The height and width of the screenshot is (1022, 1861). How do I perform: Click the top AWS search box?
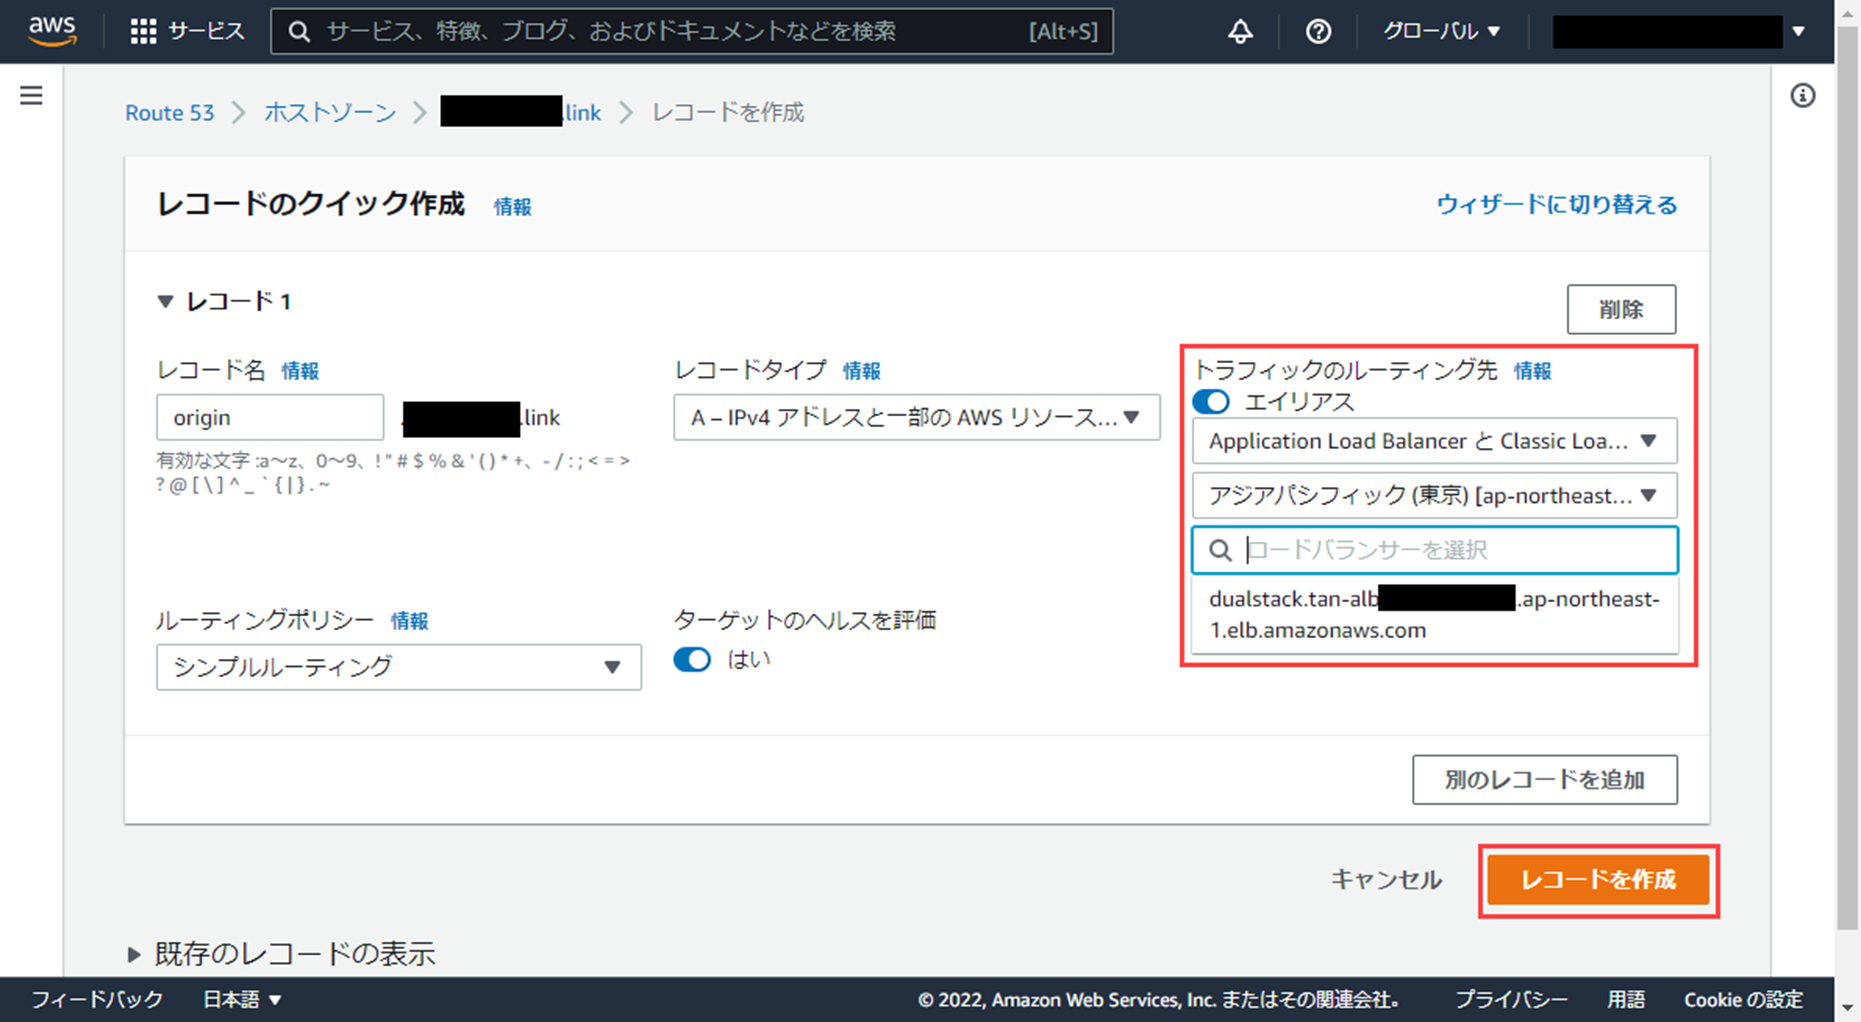pos(692,31)
